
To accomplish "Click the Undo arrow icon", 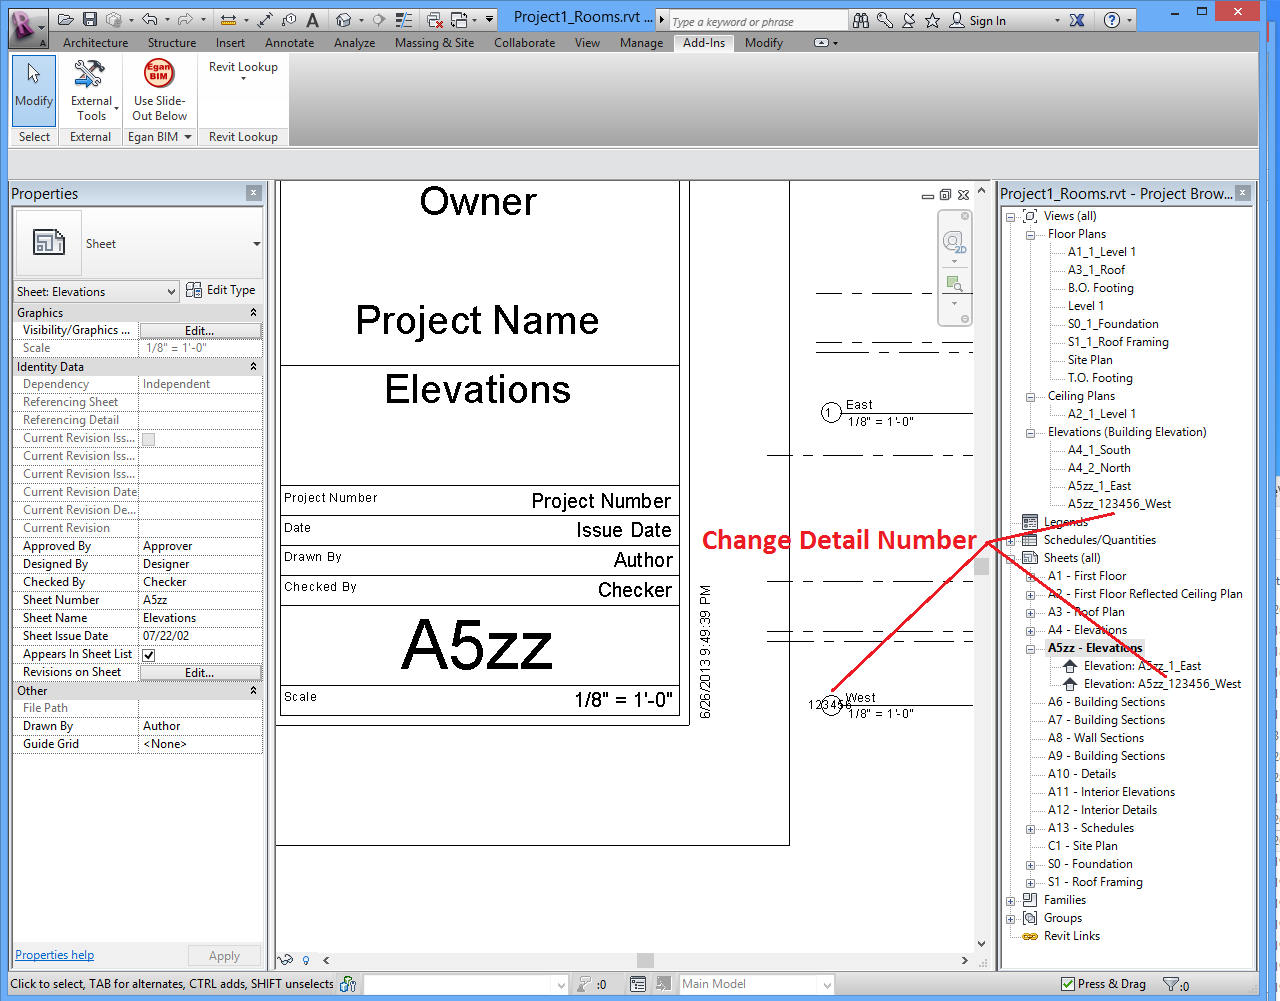I will click(149, 20).
